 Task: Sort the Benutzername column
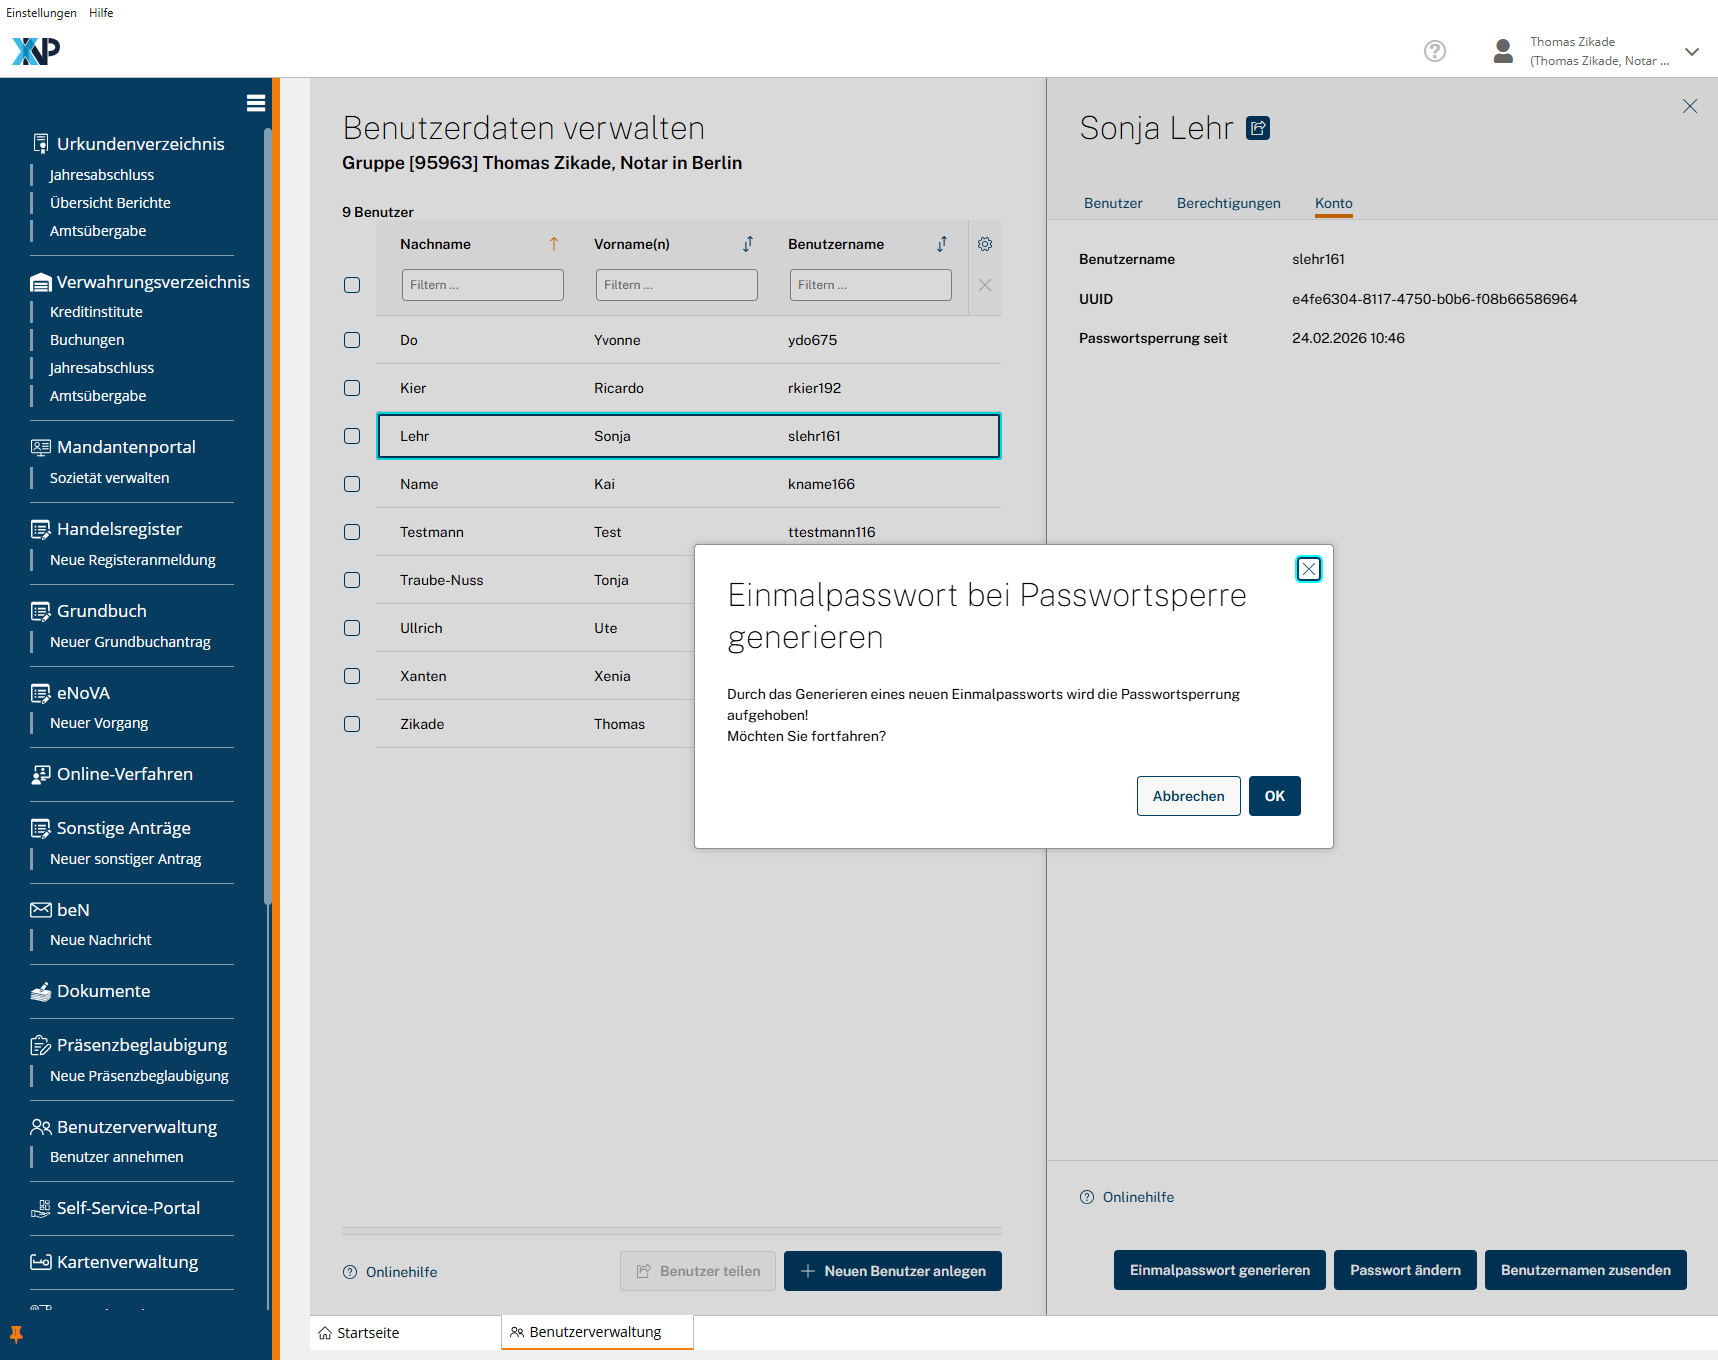coord(942,244)
